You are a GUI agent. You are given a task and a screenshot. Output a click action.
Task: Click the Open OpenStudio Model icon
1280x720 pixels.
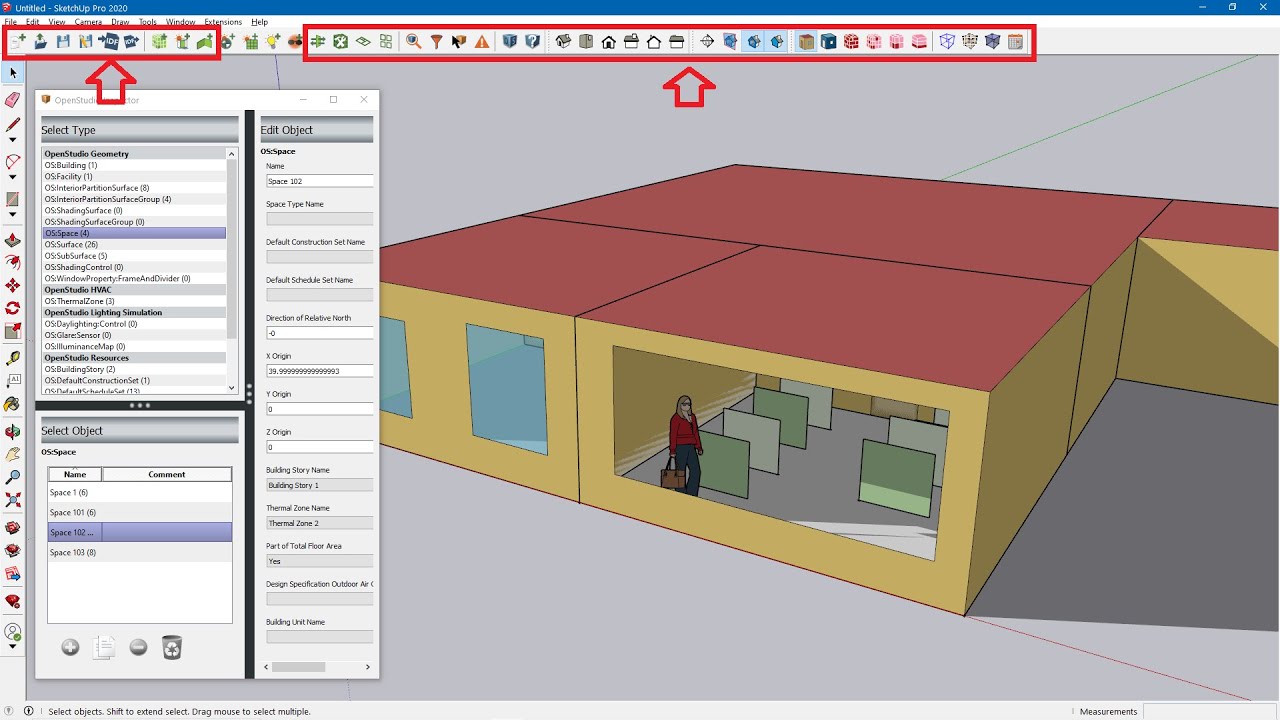tap(41, 41)
